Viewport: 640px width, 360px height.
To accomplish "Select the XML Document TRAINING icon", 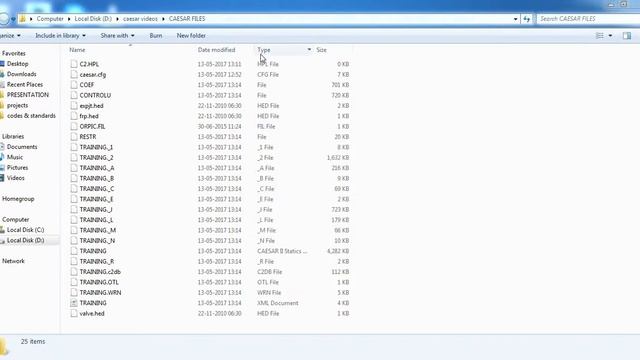I will pyautogui.click(x=74, y=303).
